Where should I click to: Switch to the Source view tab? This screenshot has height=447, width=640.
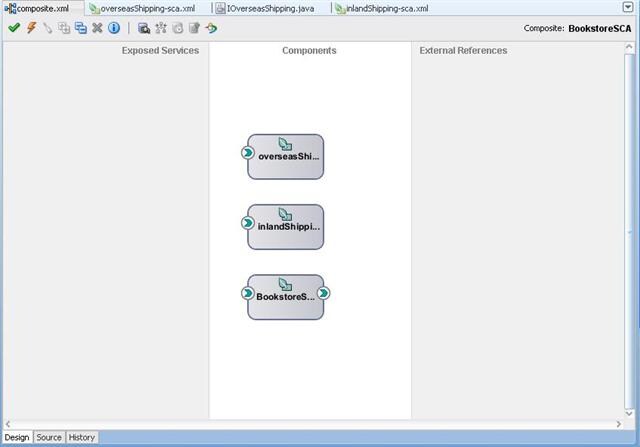click(x=49, y=437)
